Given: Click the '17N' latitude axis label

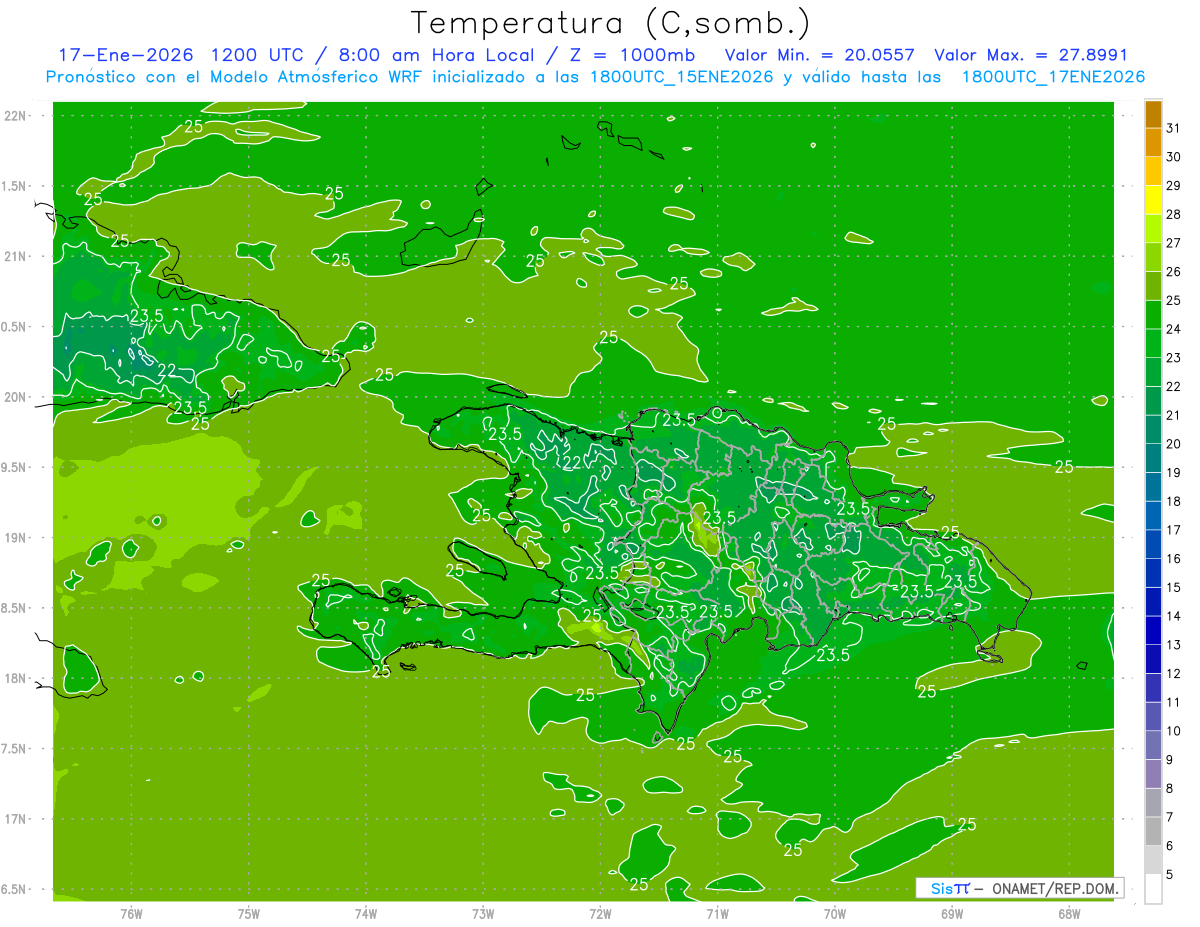Looking at the screenshot, I should click(x=15, y=819).
